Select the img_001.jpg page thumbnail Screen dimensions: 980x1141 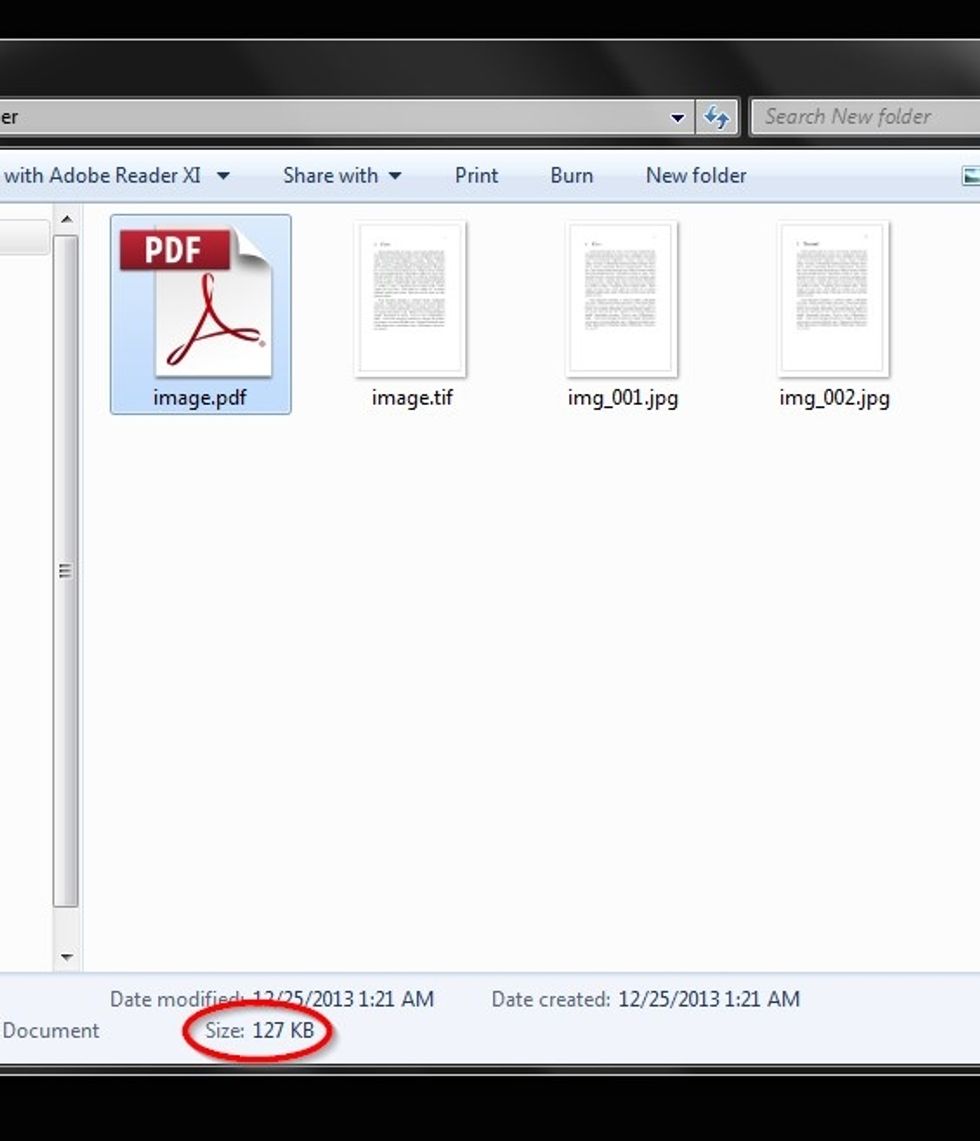[622, 298]
